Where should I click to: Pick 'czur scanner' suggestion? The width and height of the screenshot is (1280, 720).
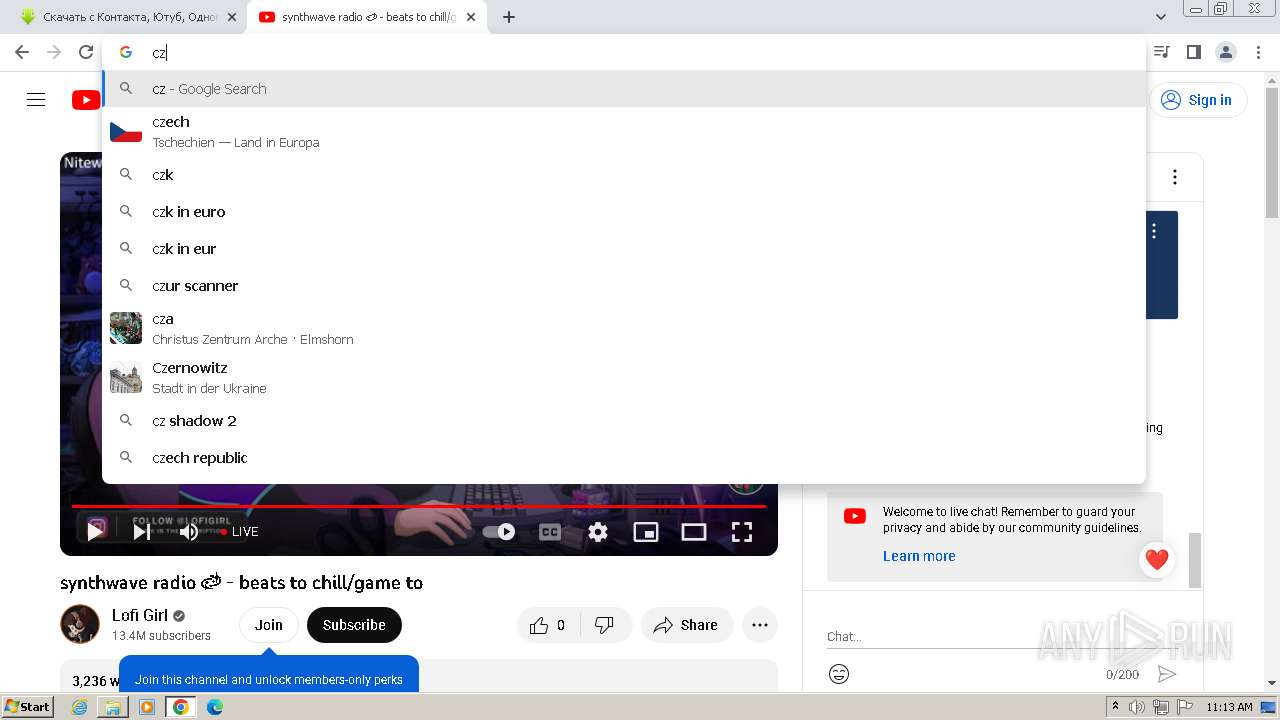pyautogui.click(x=624, y=286)
